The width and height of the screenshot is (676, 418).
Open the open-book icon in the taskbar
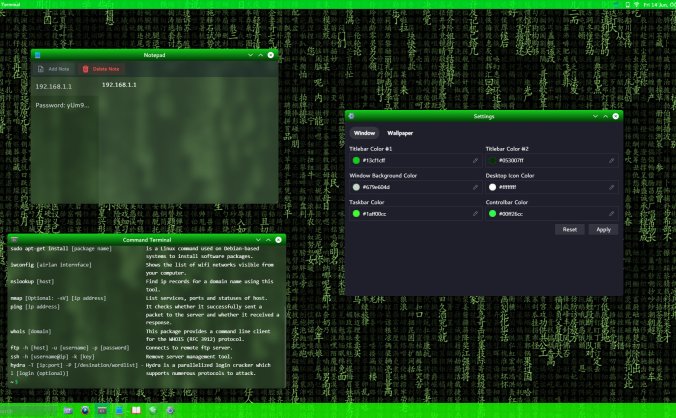[x=136, y=411]
